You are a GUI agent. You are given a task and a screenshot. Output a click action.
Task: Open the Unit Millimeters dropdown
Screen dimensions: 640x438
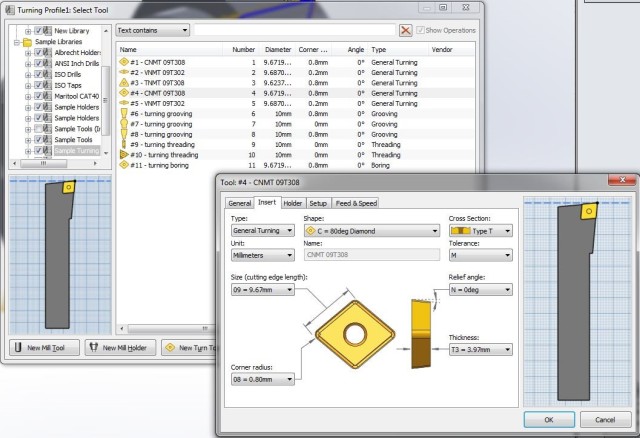(x=262, y=255)
